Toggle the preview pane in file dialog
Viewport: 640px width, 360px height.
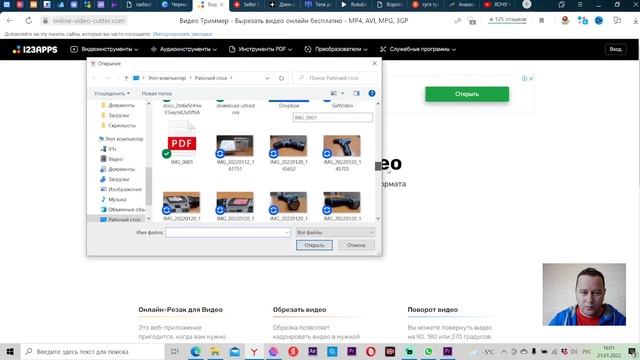(x=356, y=93)
